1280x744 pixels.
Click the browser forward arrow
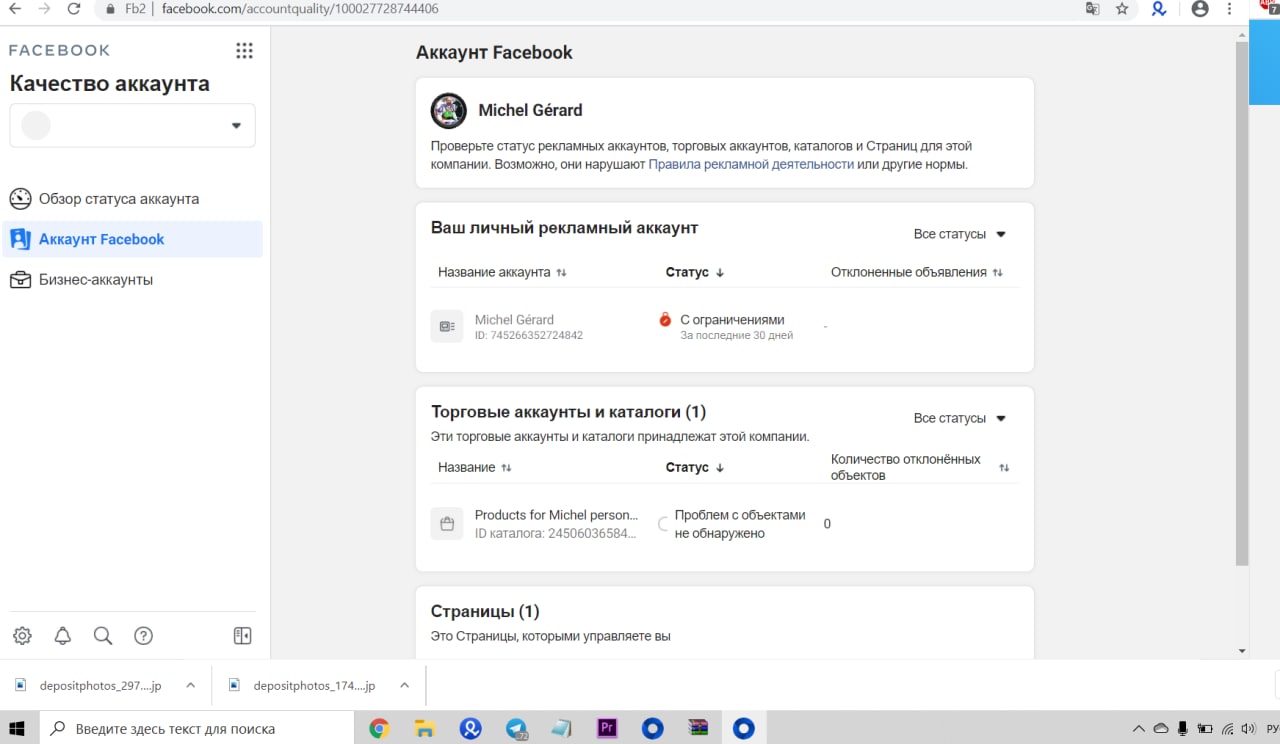tap(44, 9)
